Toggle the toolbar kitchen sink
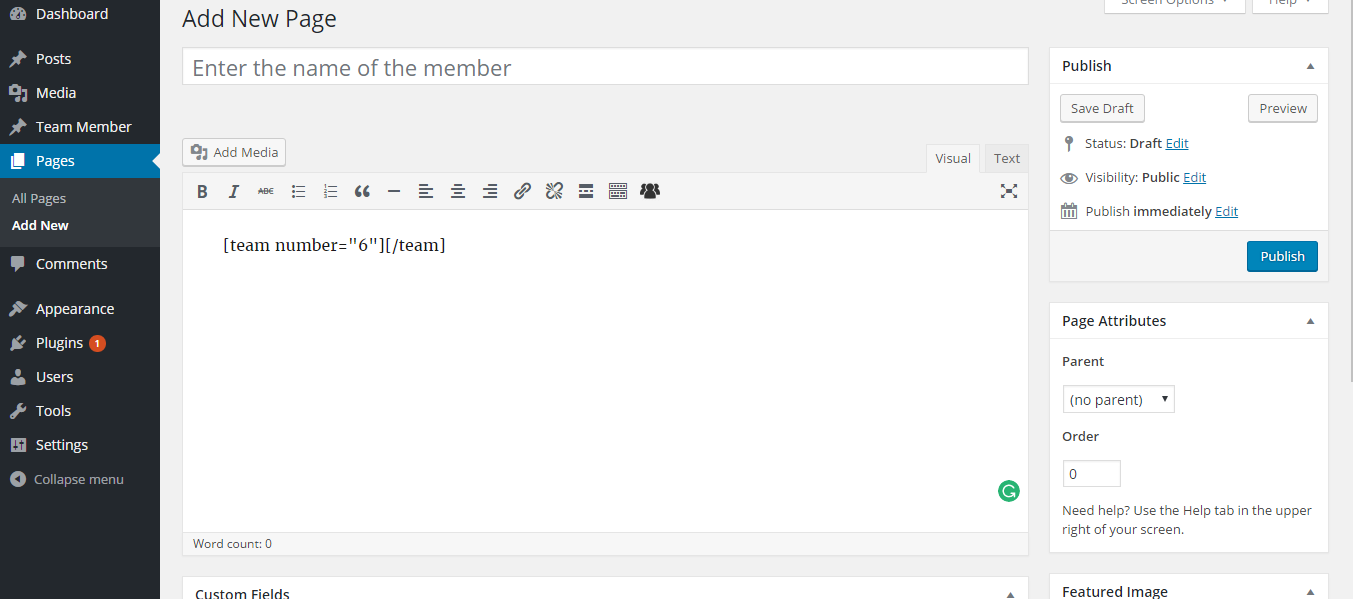This screenshot has height=599, width=1353. (x=618, y=191)
